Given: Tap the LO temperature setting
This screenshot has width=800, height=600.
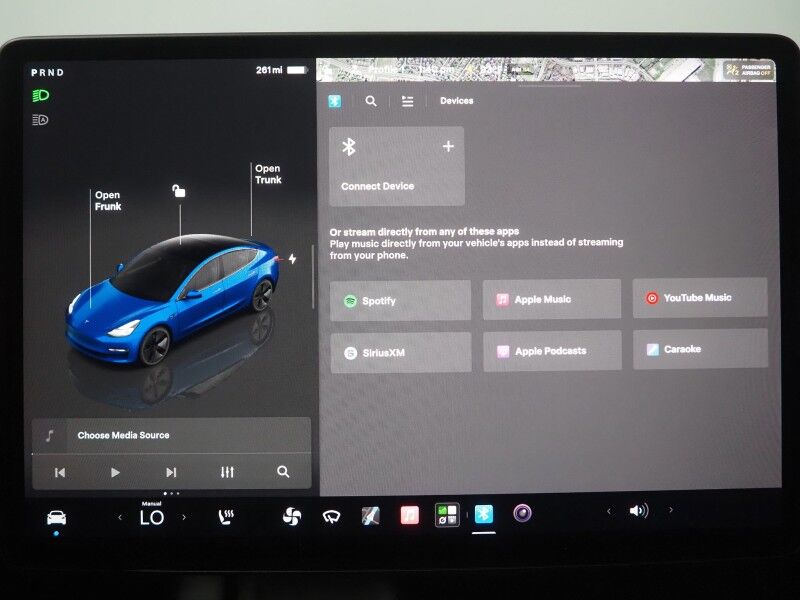Looking at the screenshot, I should (152, 517).
